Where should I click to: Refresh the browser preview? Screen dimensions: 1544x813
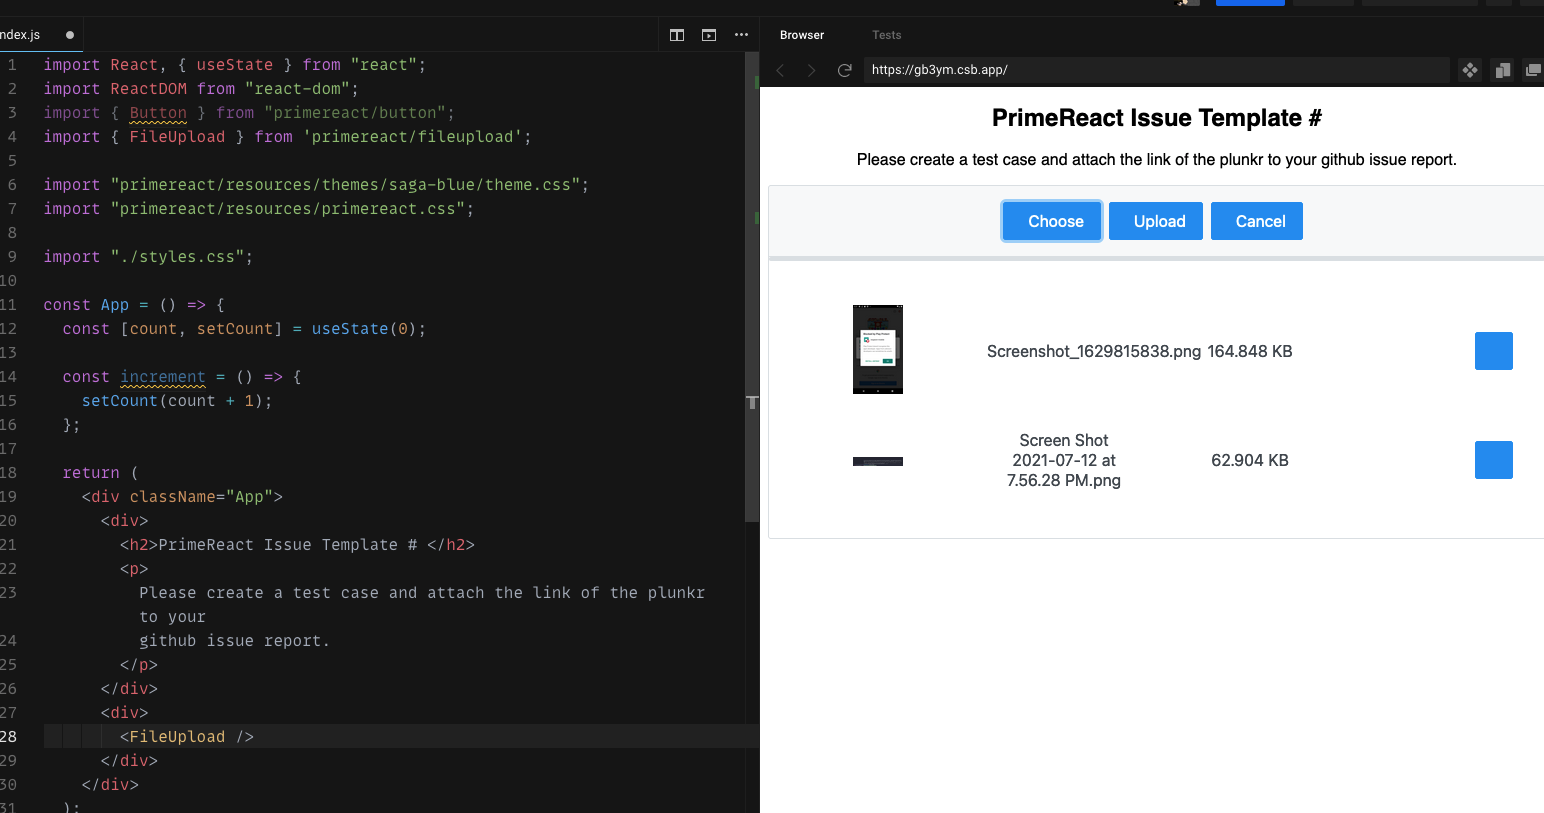point(844,70)
